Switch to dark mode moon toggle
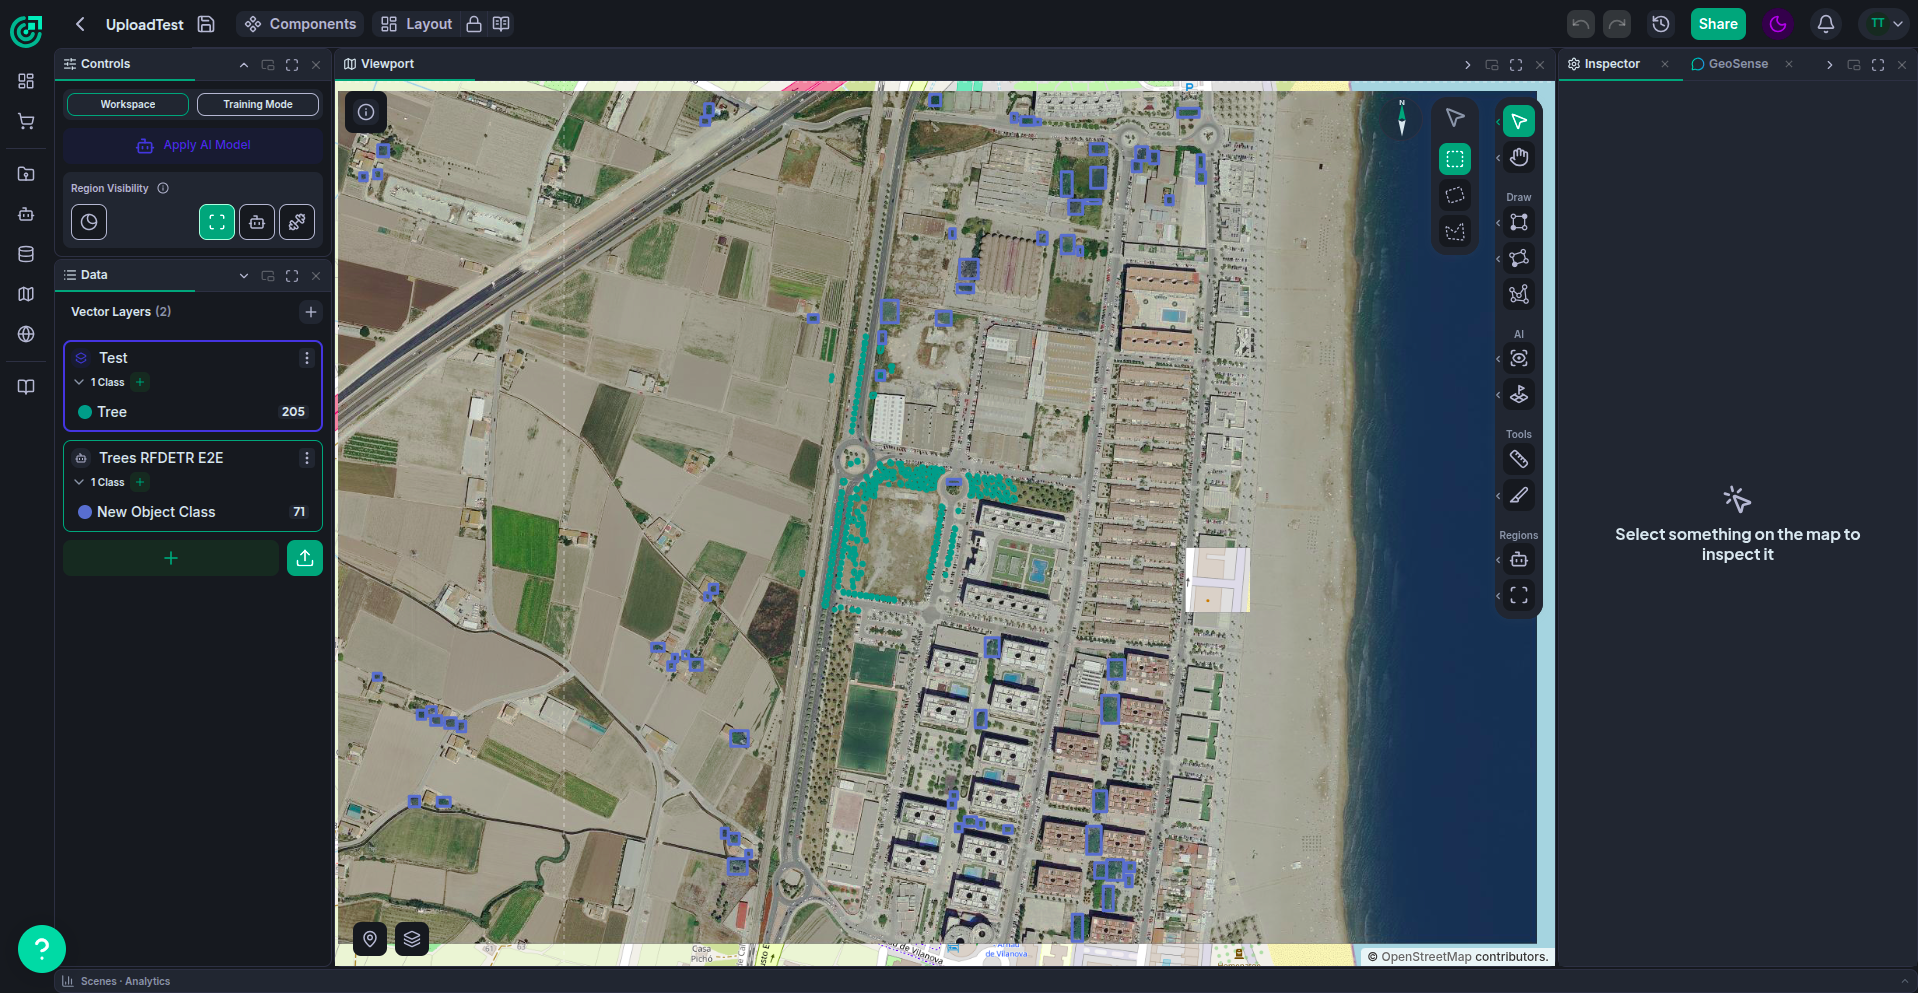The width and height of the screenshot is (1918, 993). [x=1778, y=24]
